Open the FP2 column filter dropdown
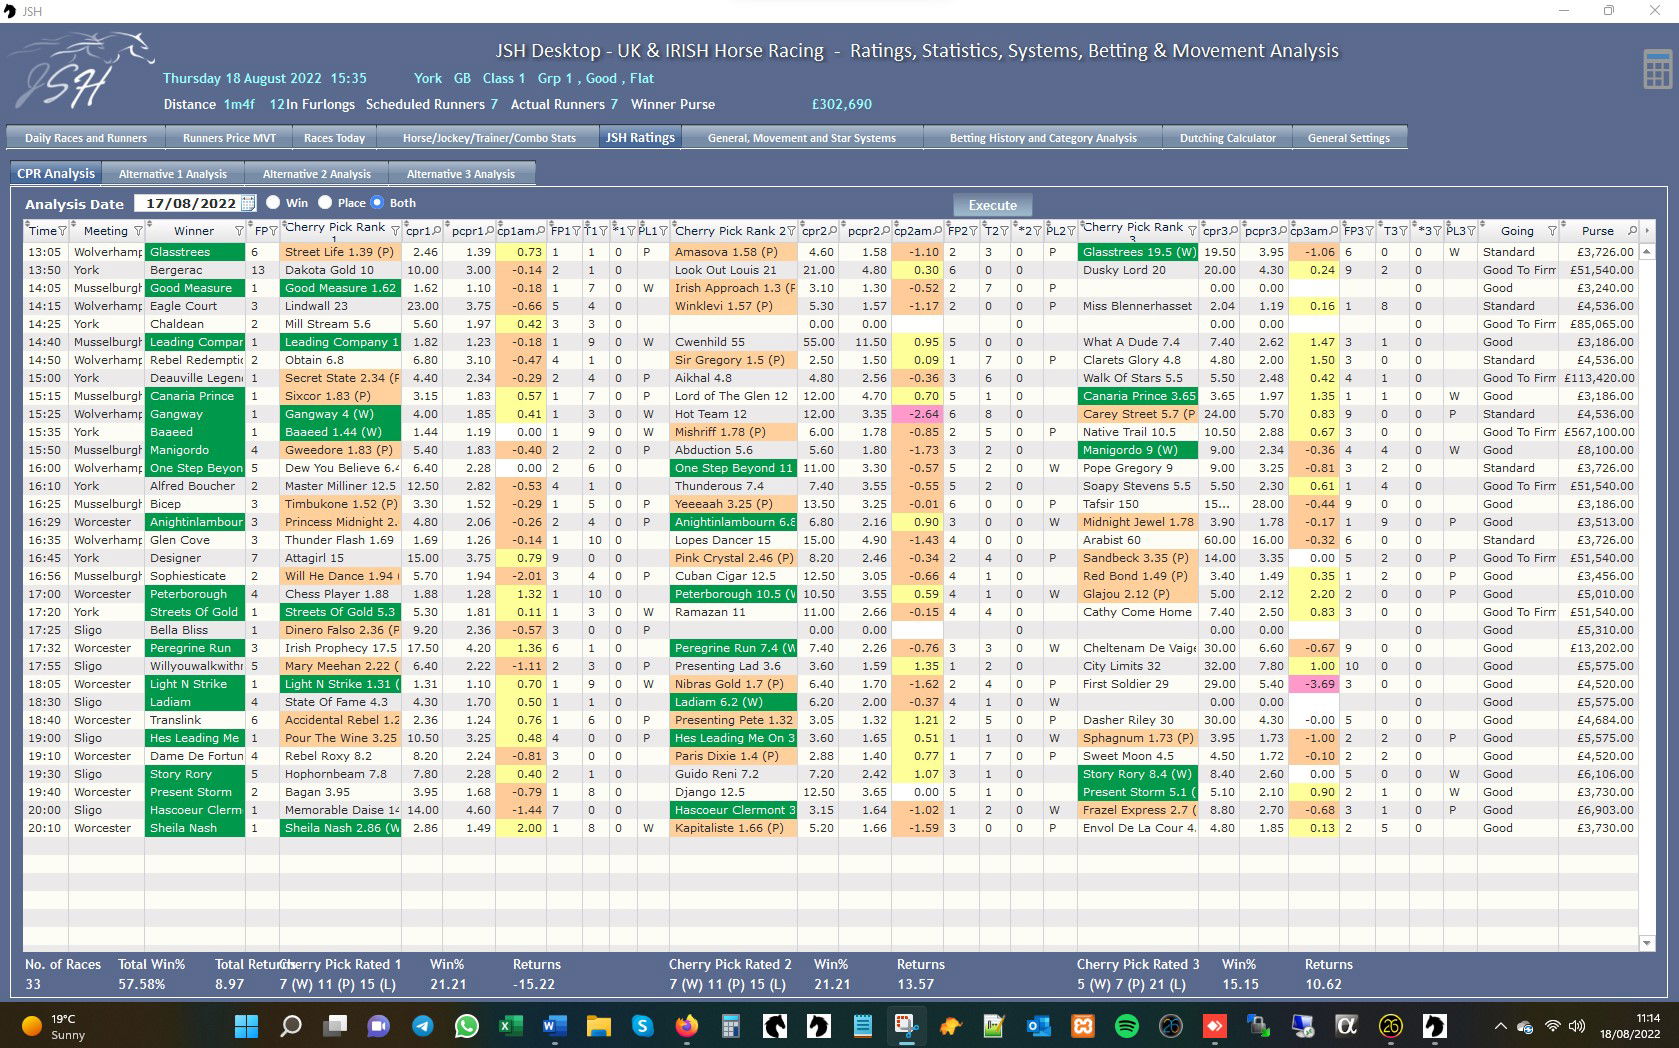This screenshot has width=1679, height=1048. (x=975, y=231)
